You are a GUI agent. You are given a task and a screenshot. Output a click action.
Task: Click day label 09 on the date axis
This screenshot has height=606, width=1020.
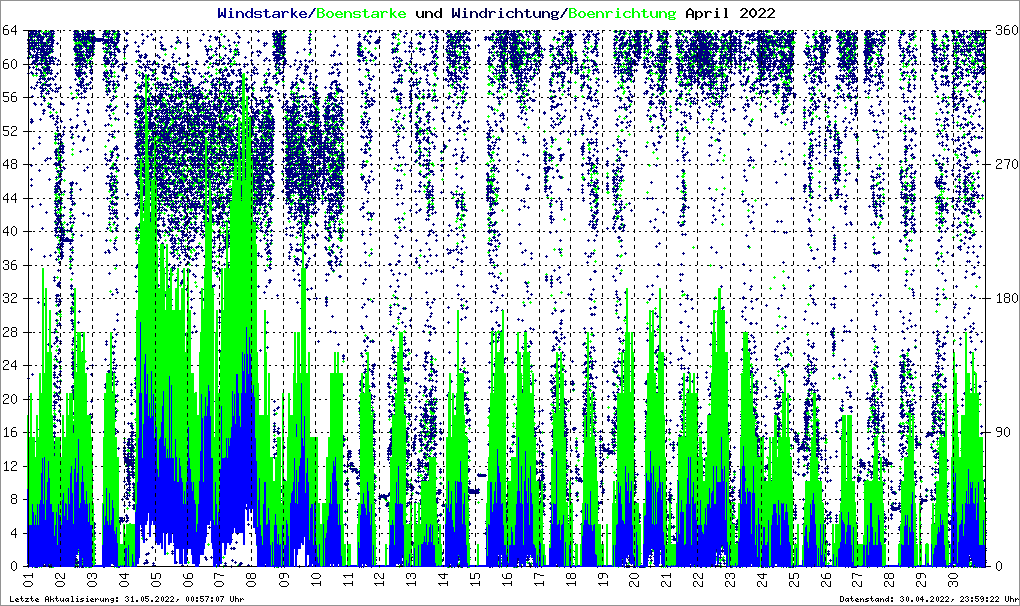click(283, 577)
